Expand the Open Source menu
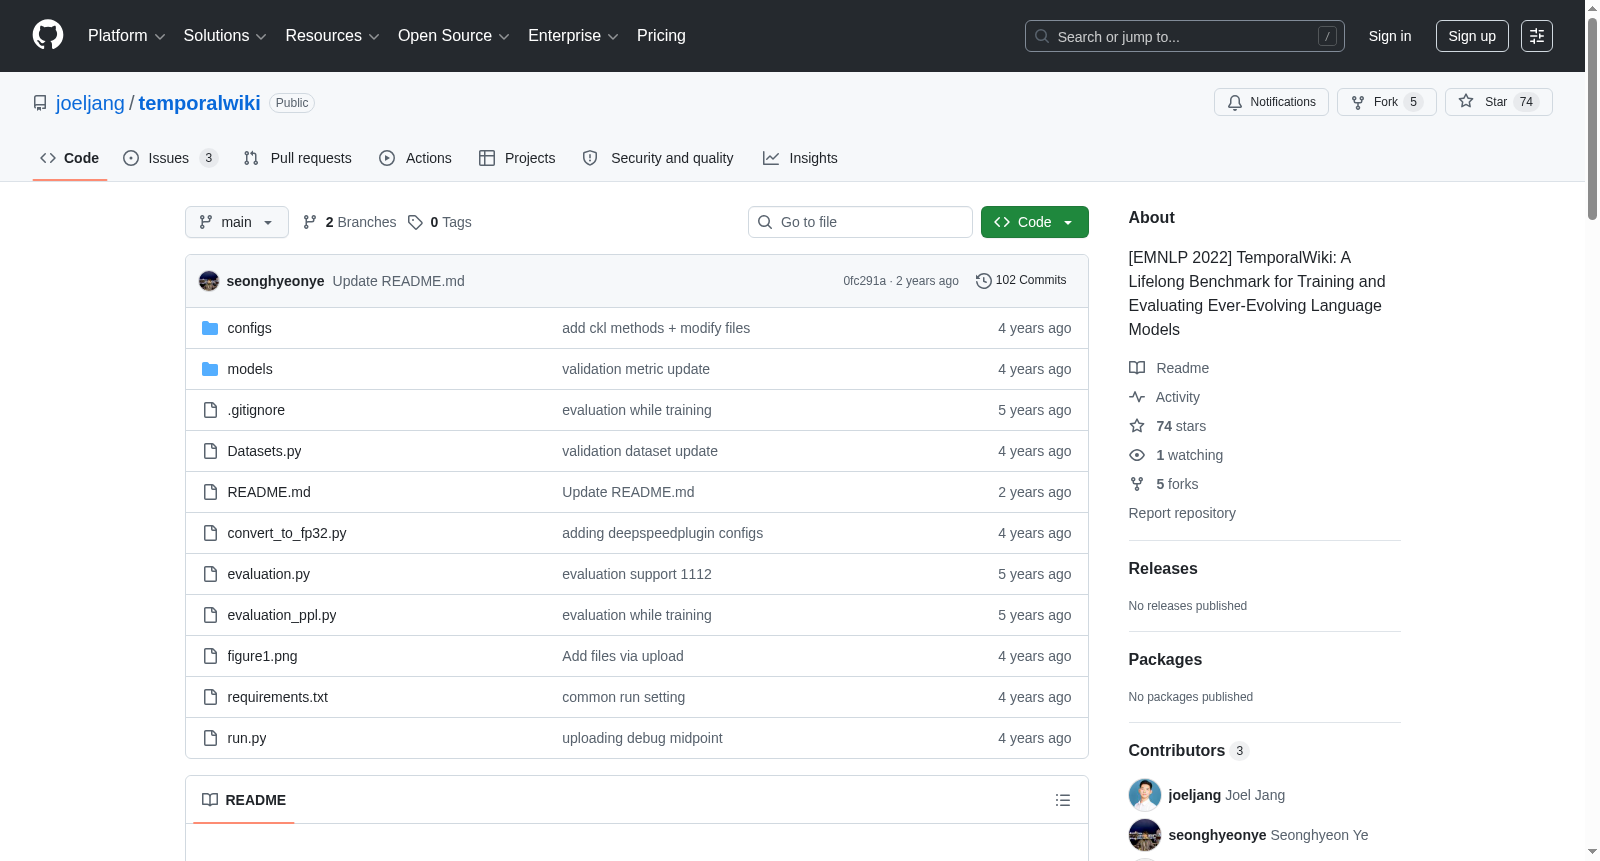 pos(454,36)
